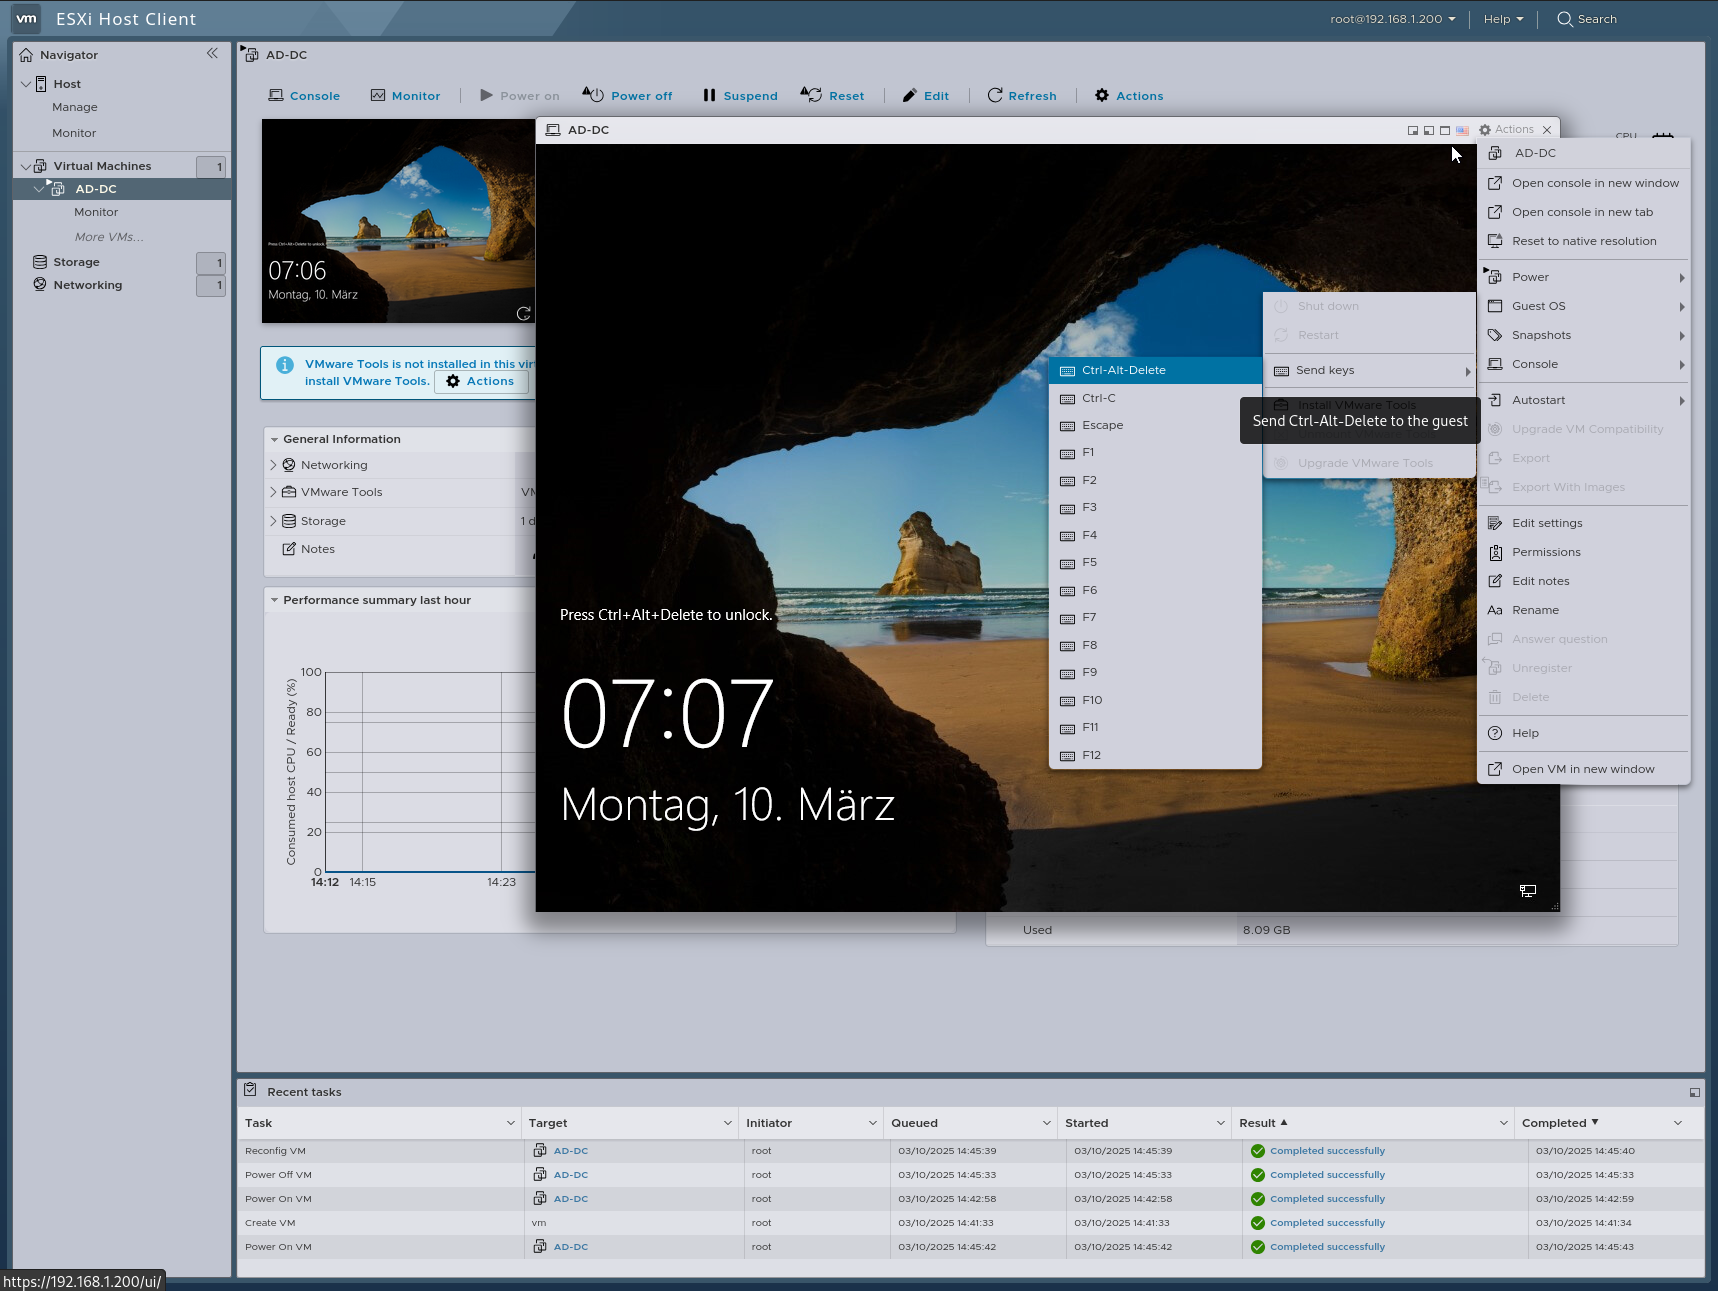This screenshot has height=1291, width=1718.
Task: Sort tasks by the Completed column header
Action: click(x=1553, y=1123)
